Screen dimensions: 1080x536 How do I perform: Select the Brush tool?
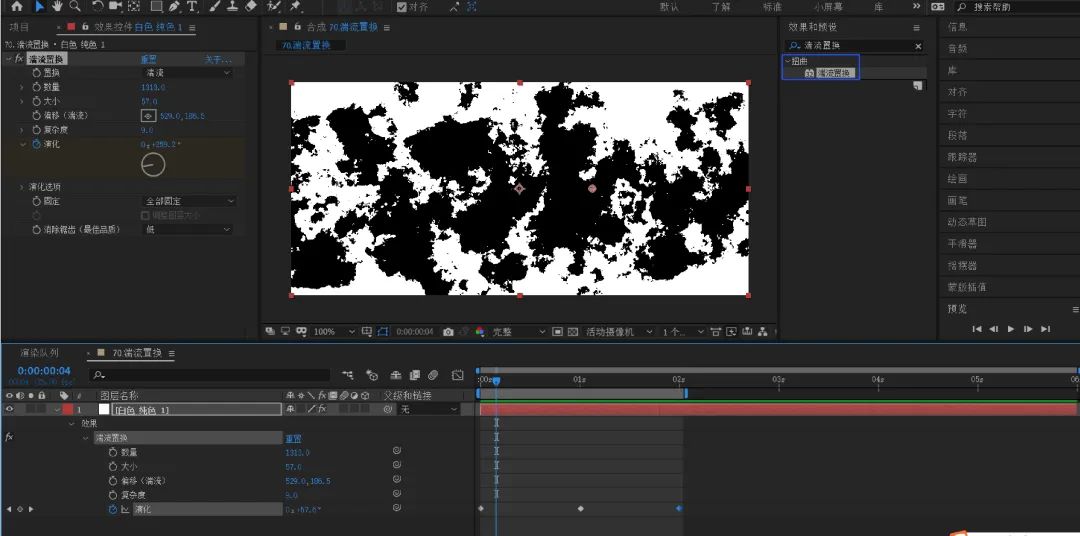pos(215,6)
